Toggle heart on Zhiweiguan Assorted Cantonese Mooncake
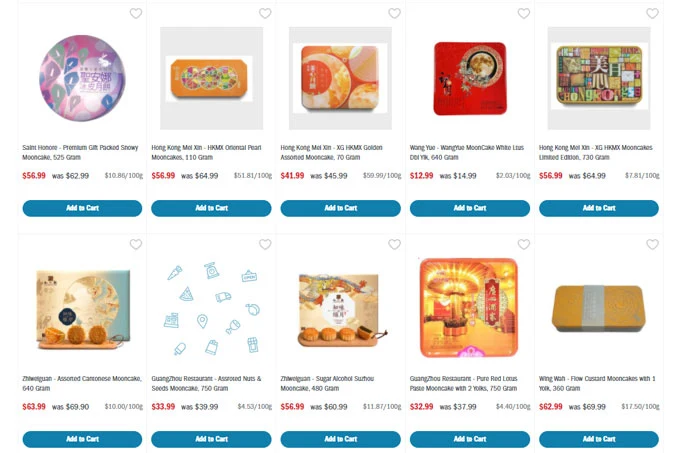This screenshot has width=680, height=453. tap(136, 244)
